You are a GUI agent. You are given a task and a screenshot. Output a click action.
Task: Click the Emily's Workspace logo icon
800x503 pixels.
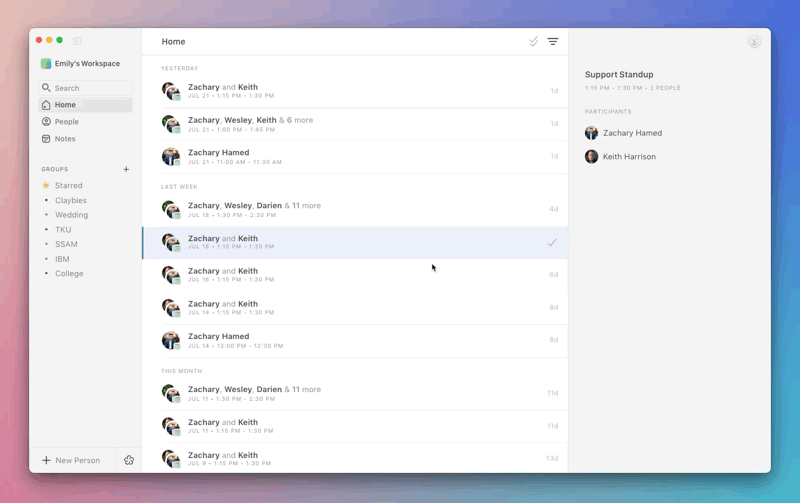point(46,63)
